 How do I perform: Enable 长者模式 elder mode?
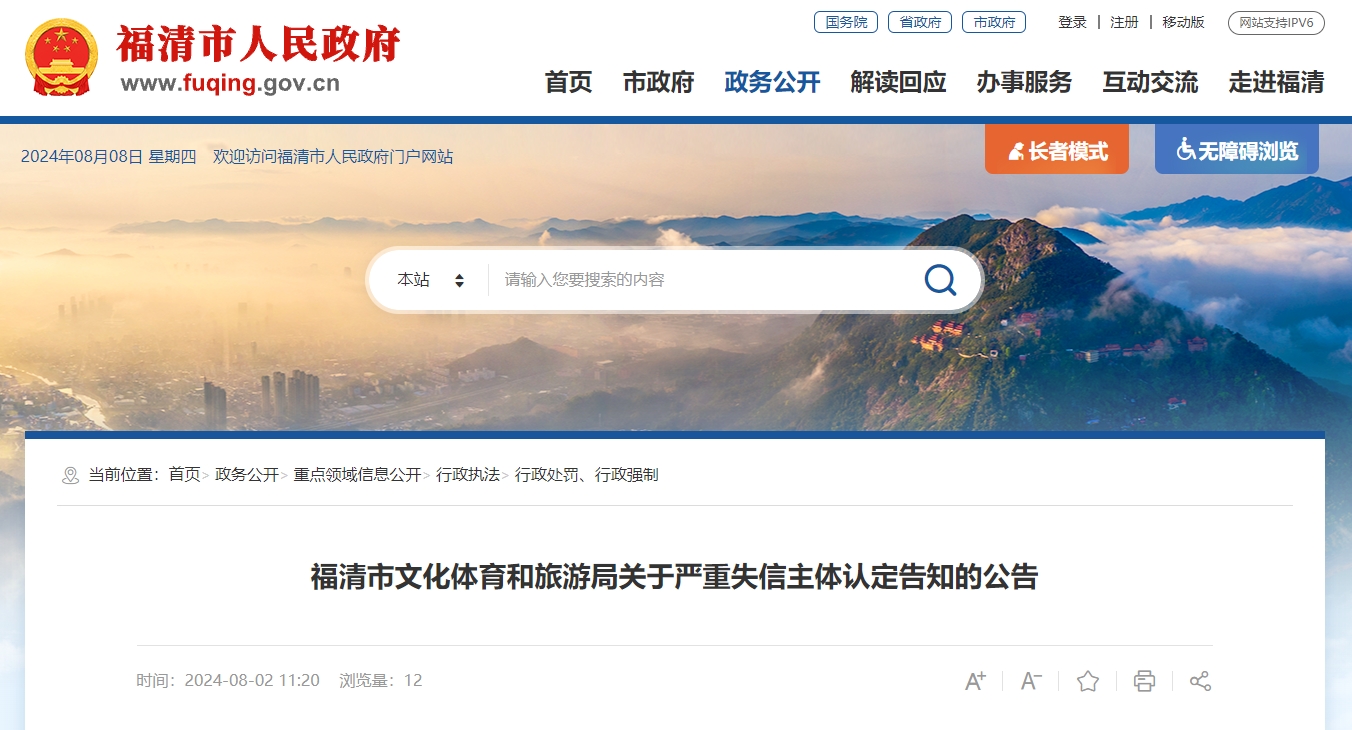[x=1057, y=150]
